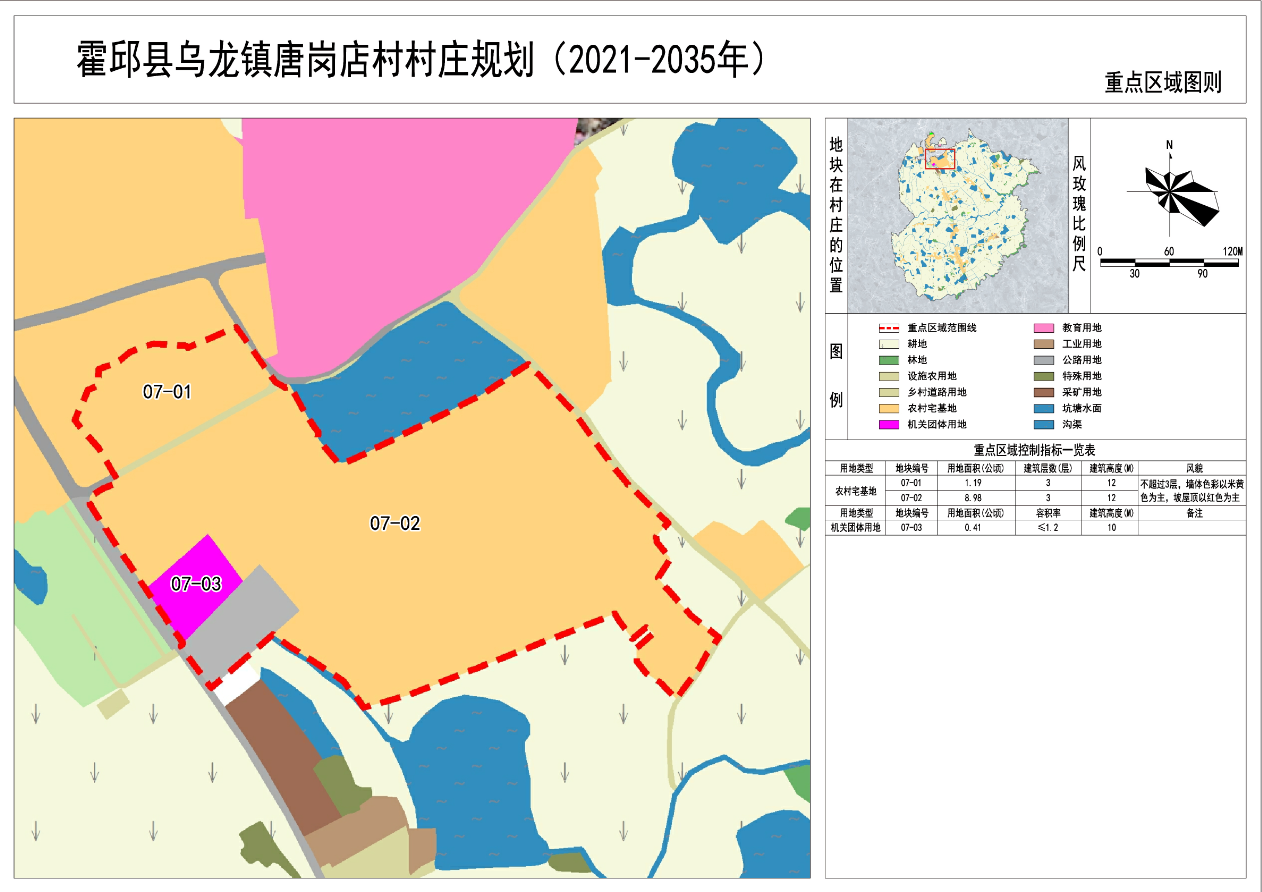This screenshot has height=892, width=1262.
Task: Click the blue 坑塘水面 legend swatch
Action: pos(1046,408)
